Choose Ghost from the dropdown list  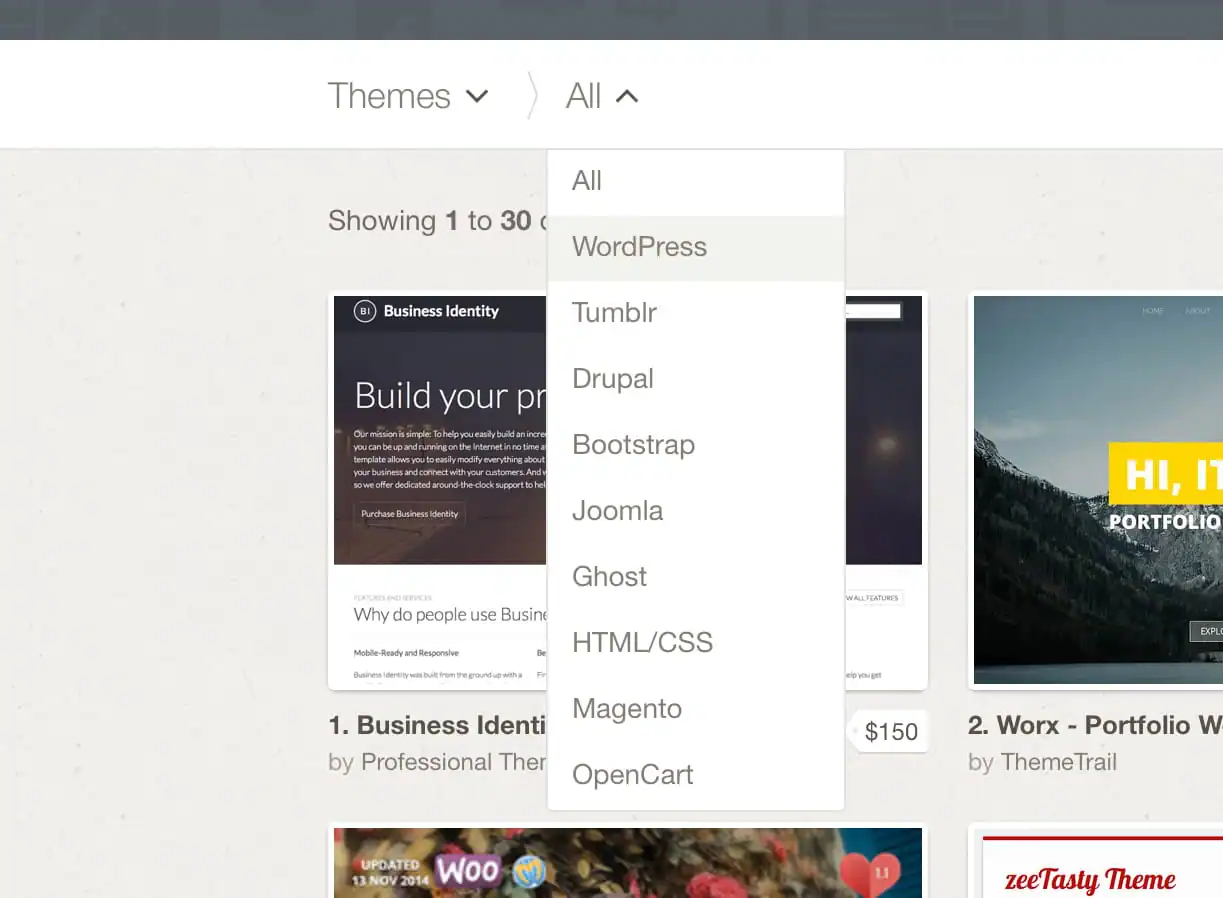696,577
